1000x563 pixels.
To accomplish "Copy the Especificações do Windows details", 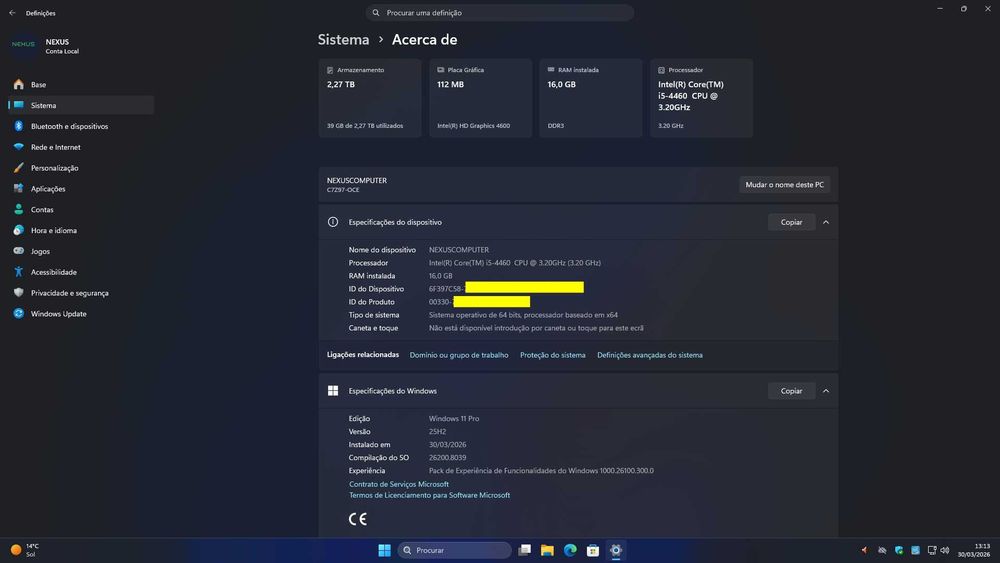I will [x=791, y=391].
